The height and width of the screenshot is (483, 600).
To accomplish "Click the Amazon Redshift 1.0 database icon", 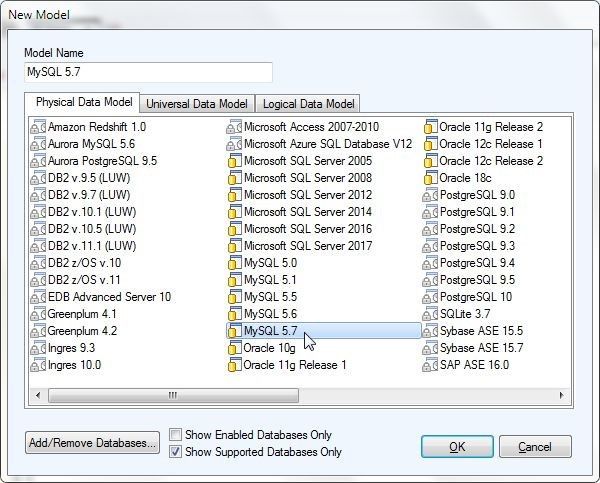I will click(x=38, y=127).
